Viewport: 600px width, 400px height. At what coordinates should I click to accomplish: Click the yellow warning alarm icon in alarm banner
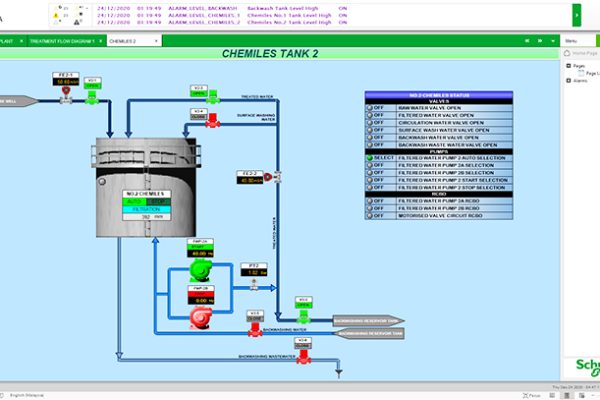(x=56, y=16)
